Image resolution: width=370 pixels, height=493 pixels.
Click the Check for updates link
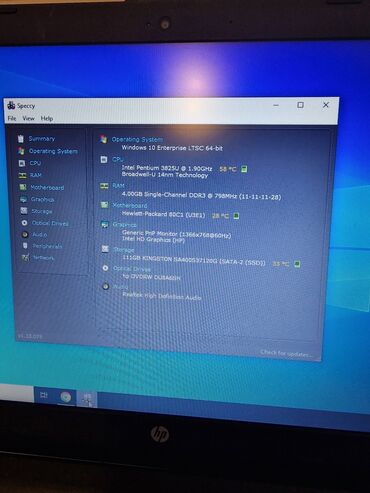(x=286, y=353)
